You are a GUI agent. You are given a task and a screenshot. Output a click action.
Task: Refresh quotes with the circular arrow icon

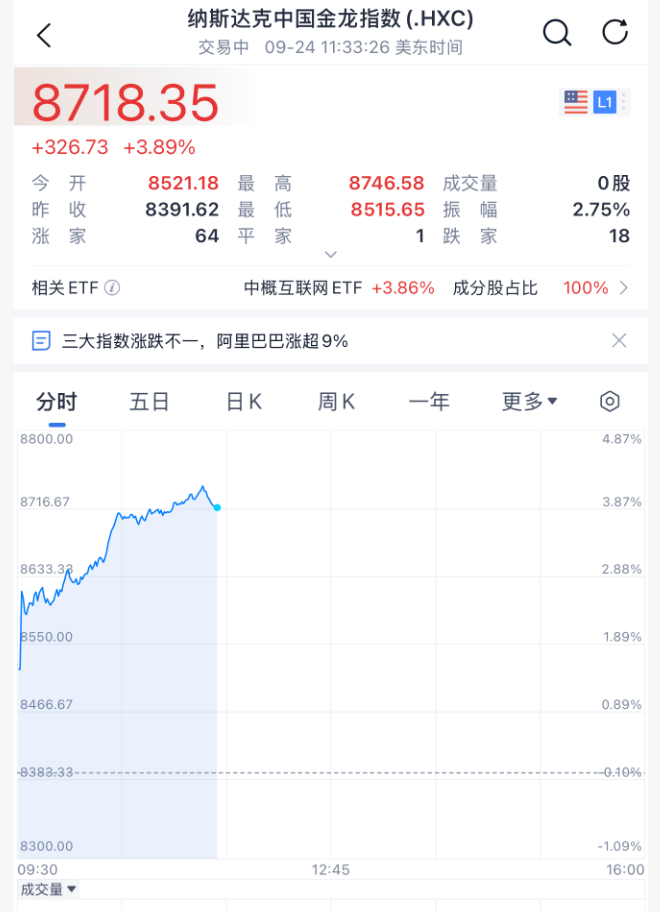(615, 32)
